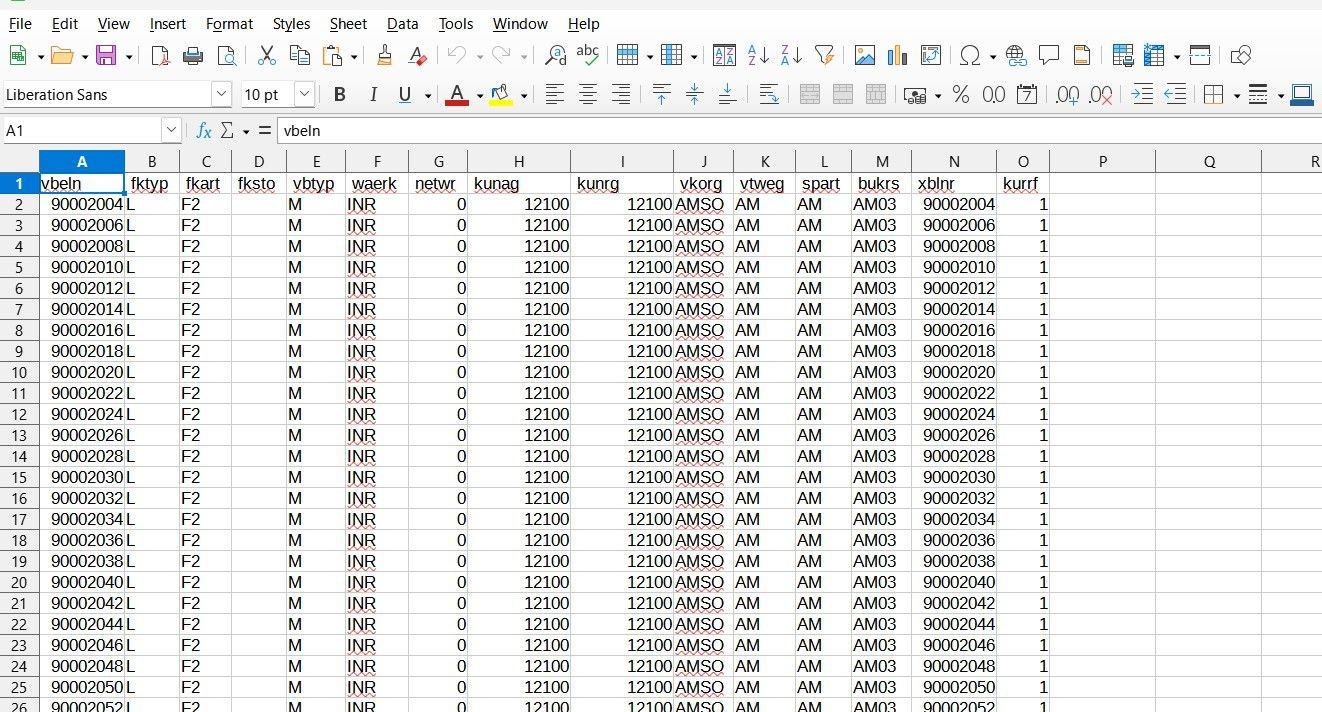Screen dimensions: 1322x712
Task: Open the File menu
Action: pyautogui.click(x=20, y=23)
